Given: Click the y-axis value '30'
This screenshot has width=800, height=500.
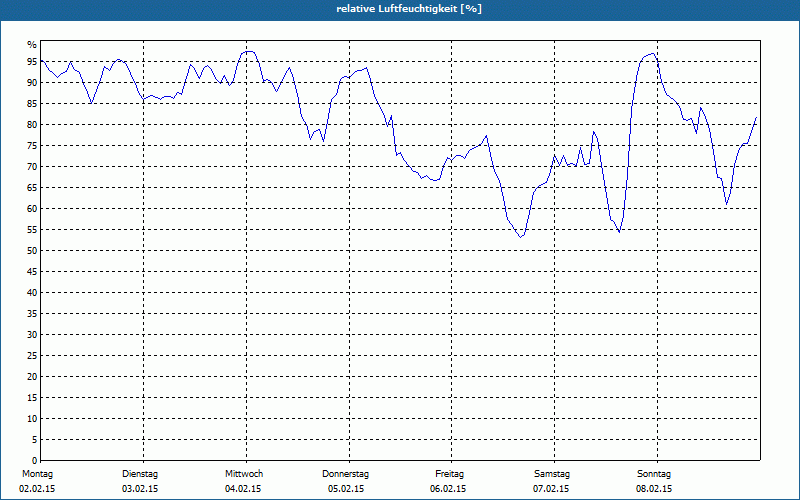Looking at the screenshot, I should click(x=32, y=335).
